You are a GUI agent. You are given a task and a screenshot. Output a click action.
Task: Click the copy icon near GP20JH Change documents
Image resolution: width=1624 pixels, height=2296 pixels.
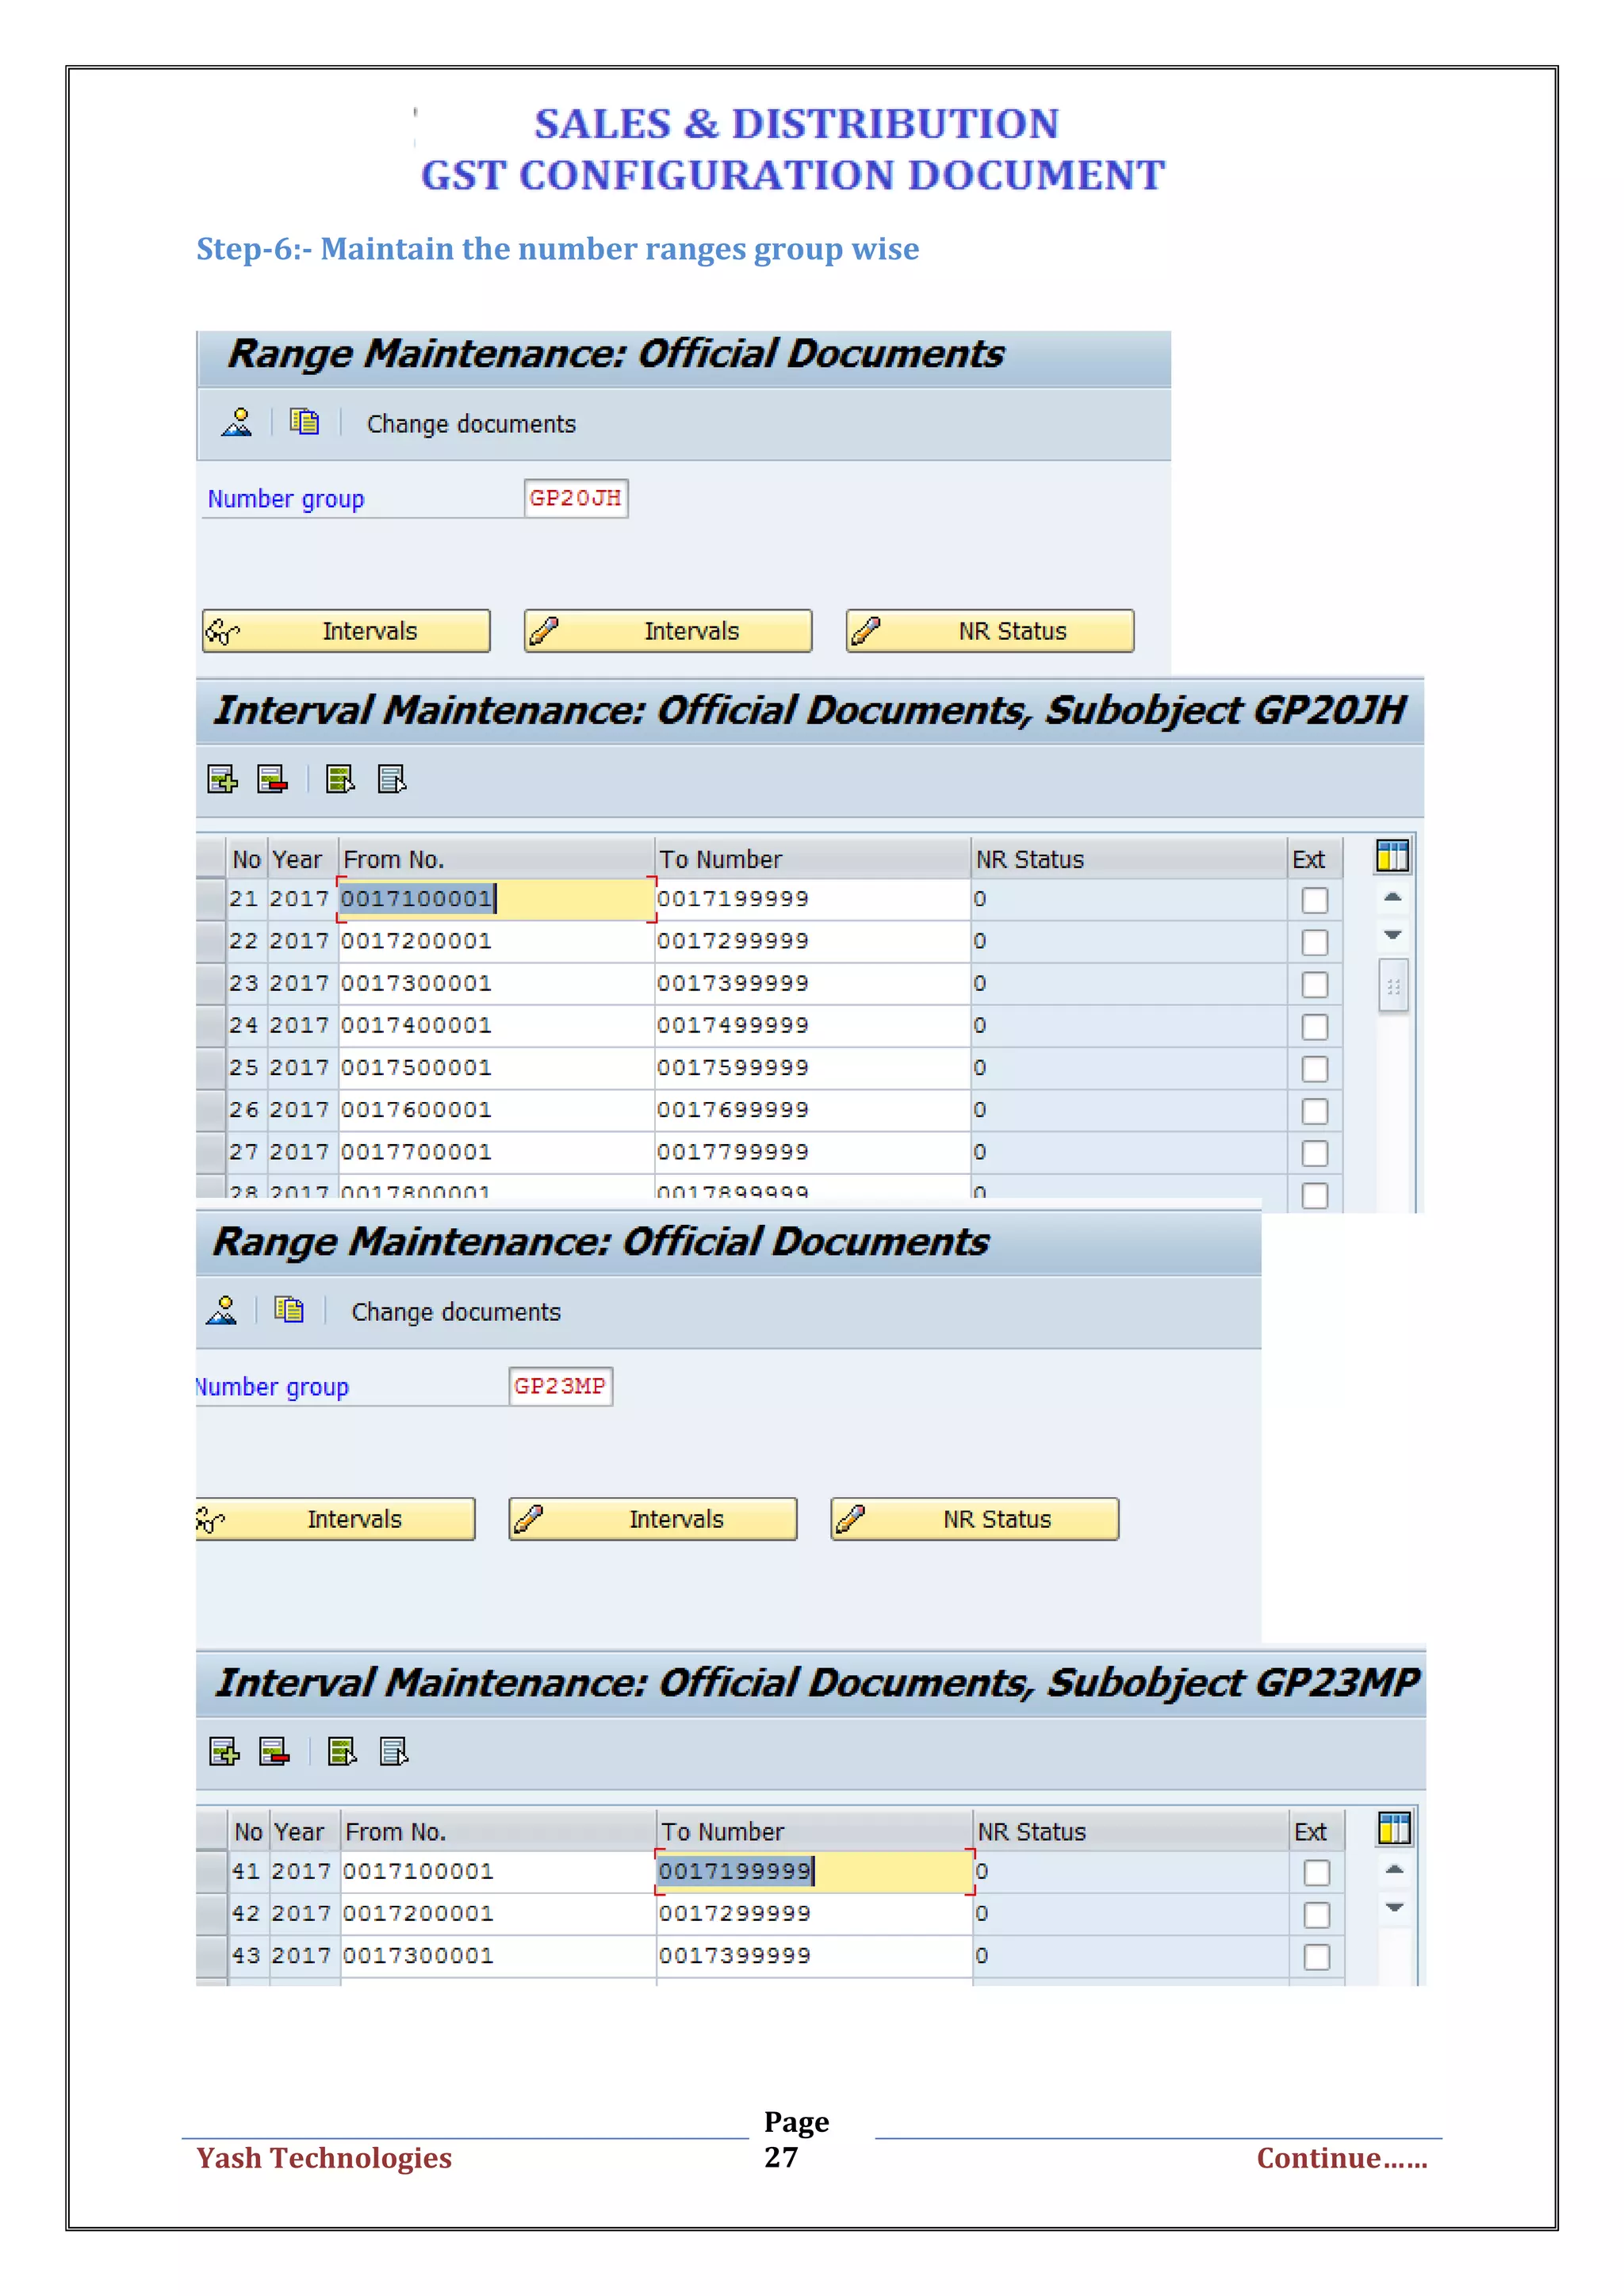point(304,422)
